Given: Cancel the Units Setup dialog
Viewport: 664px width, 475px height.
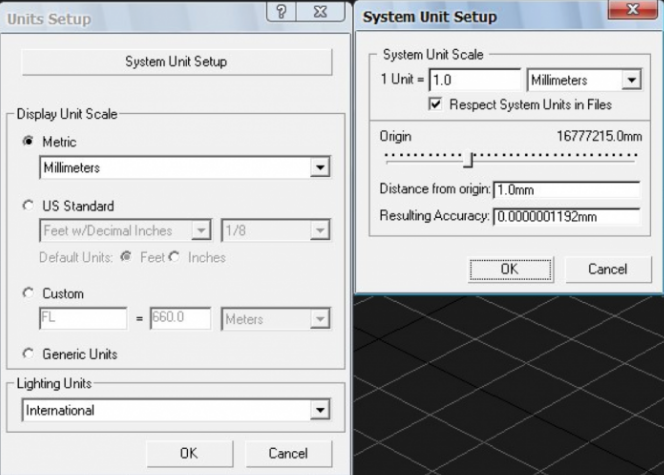Looking at the screenshot, I should click(x=288, y=453).
